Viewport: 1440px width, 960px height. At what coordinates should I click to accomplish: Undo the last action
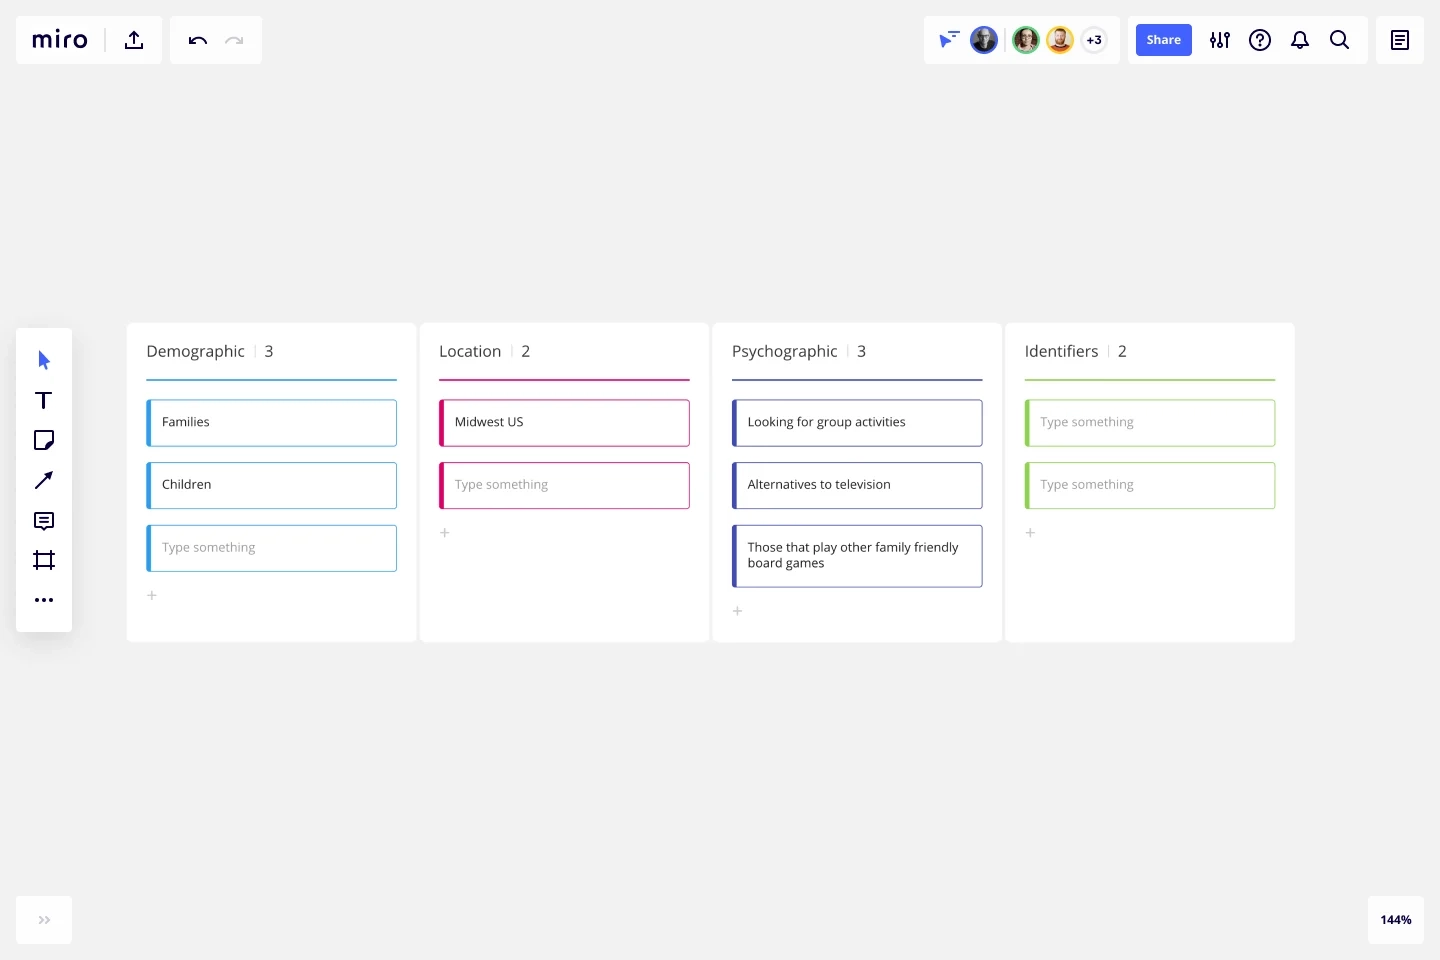pyautogui.click(x=197, y=40)
